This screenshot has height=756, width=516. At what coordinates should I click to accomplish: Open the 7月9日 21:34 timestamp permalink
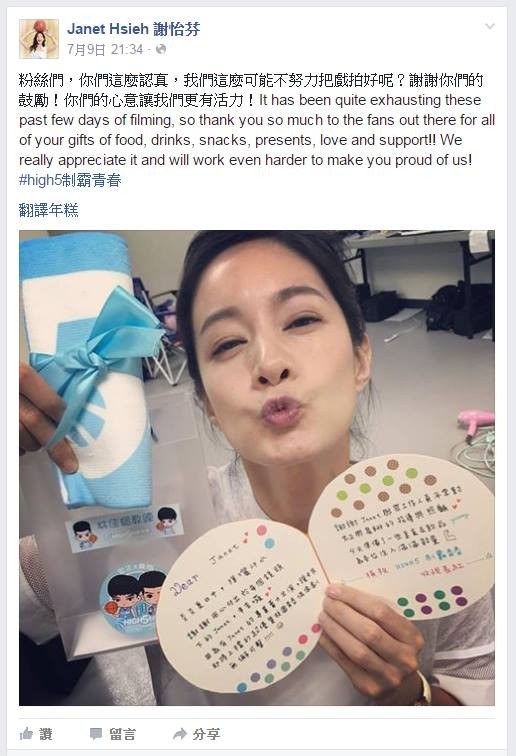pyautogui.click(x=105, y=49)
